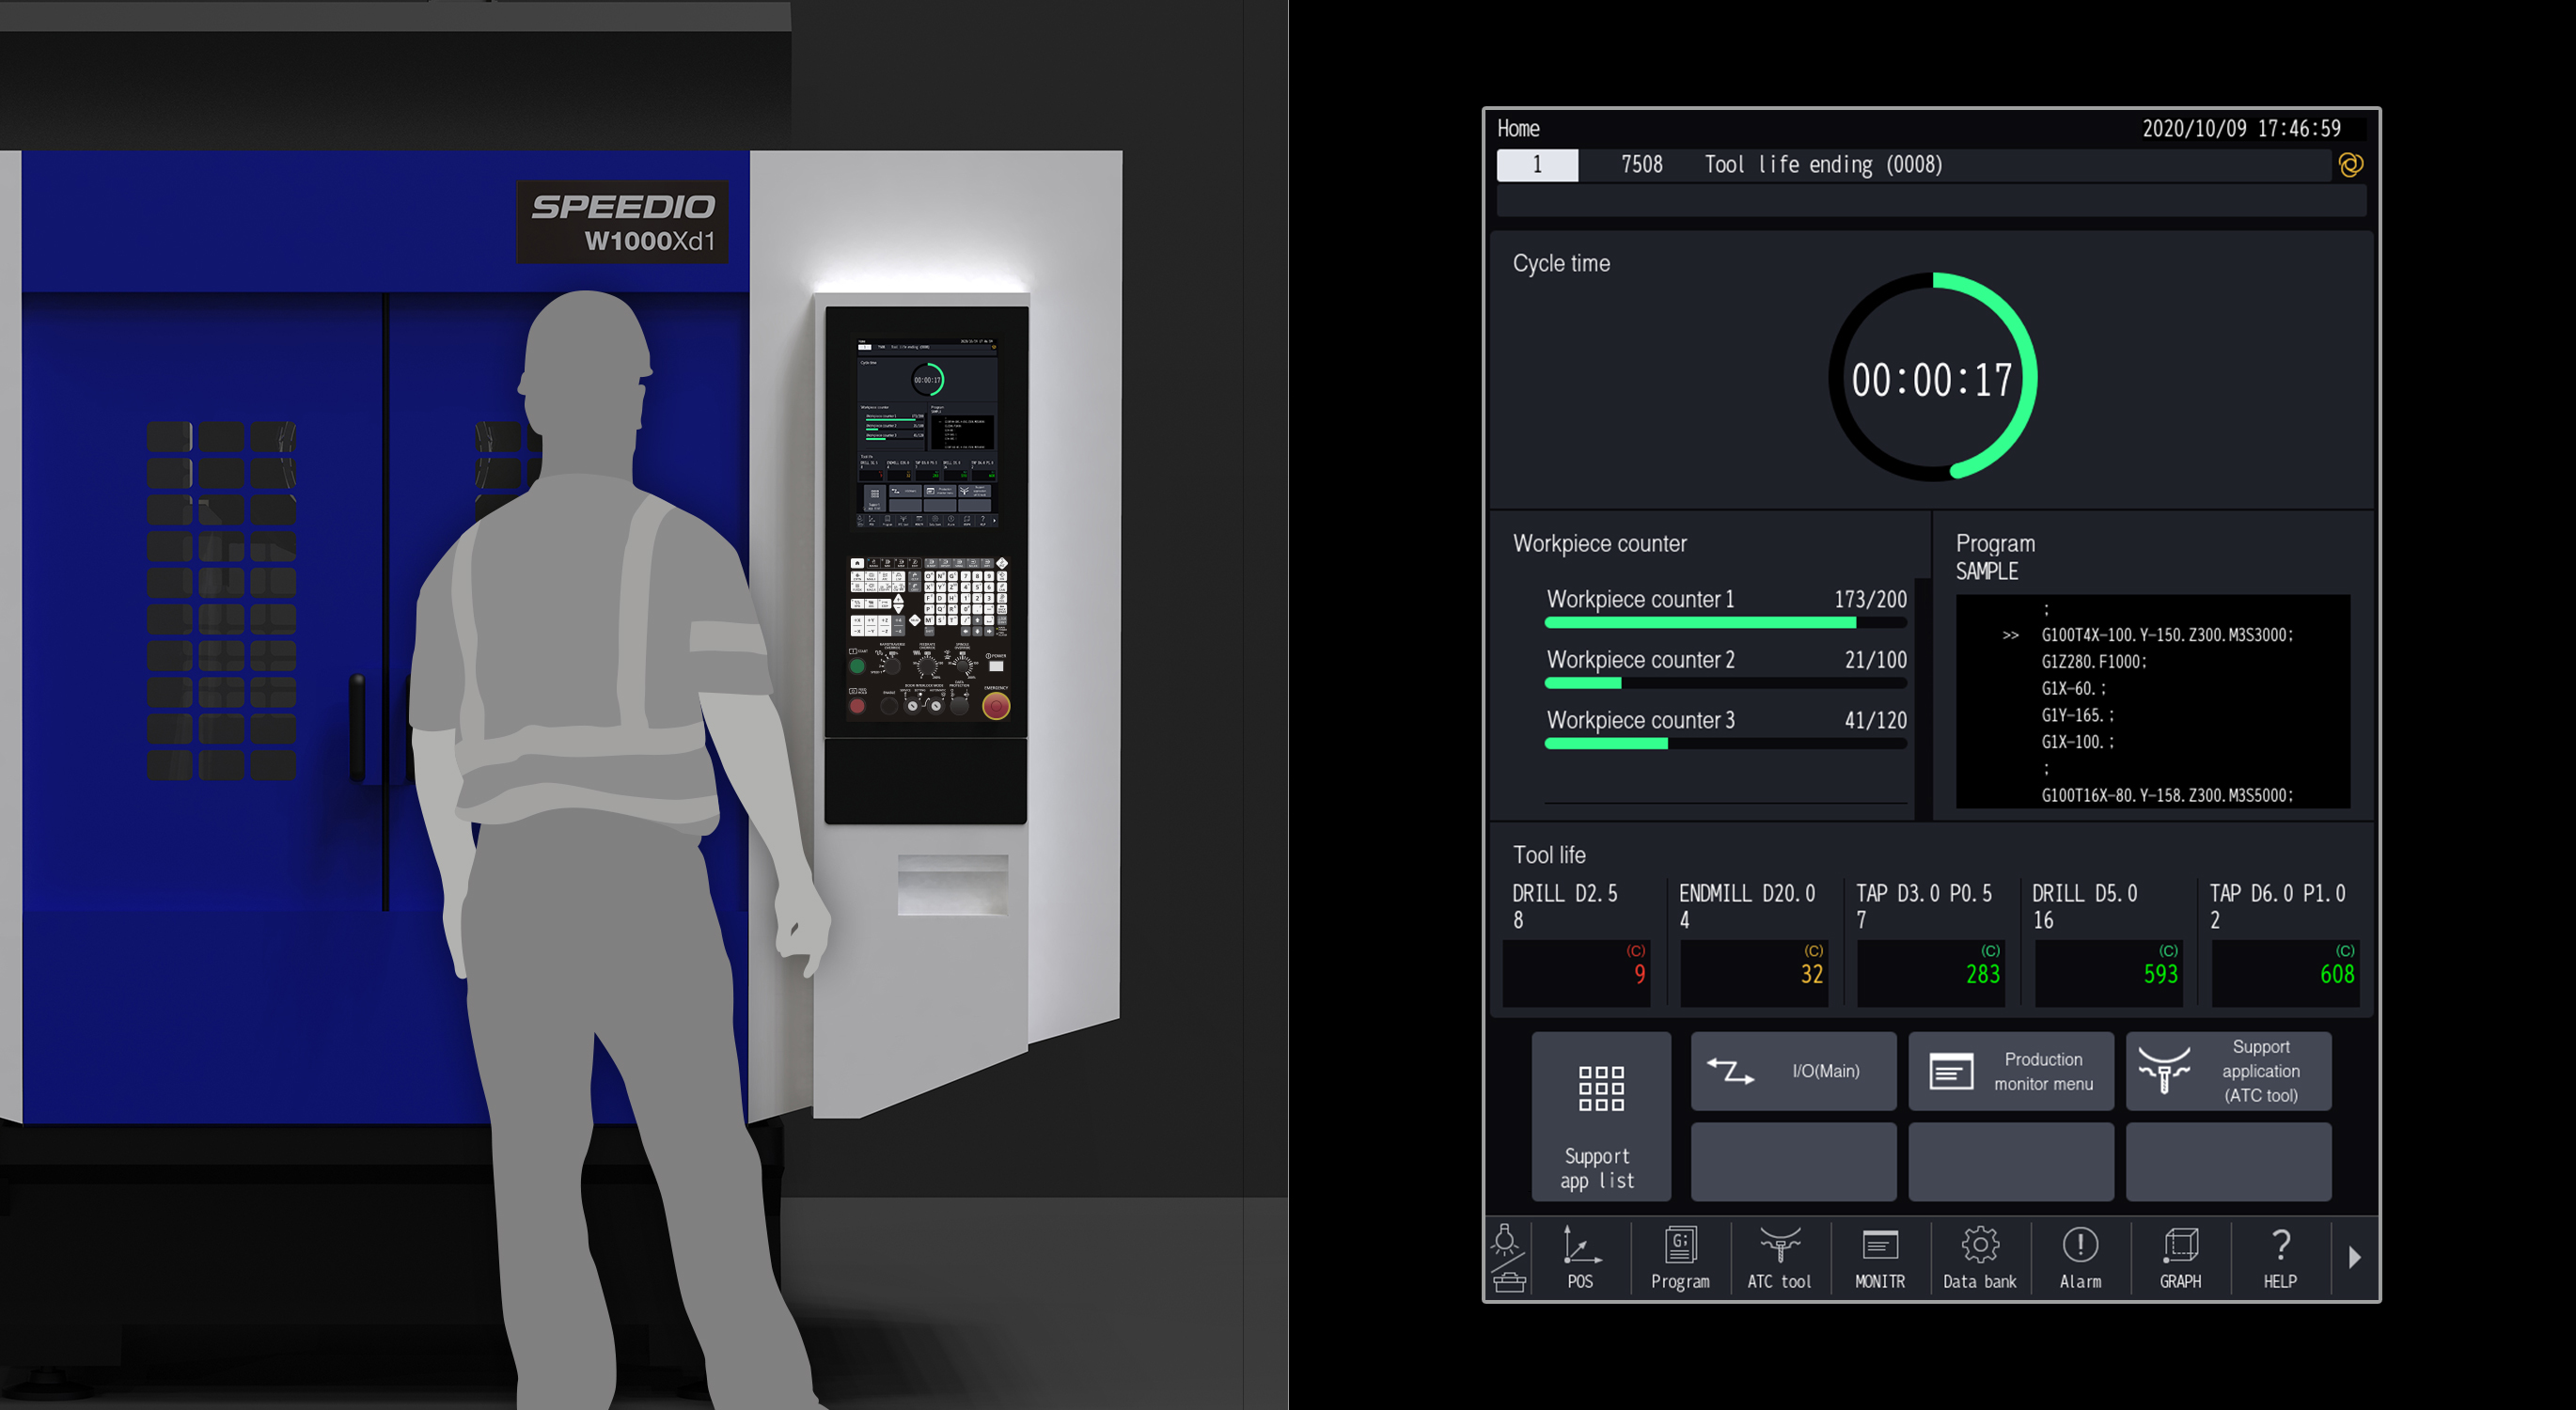This screenshot has width=2576, height=1410.
Task: Open the GRAPH icon
Action: 2180,1257
